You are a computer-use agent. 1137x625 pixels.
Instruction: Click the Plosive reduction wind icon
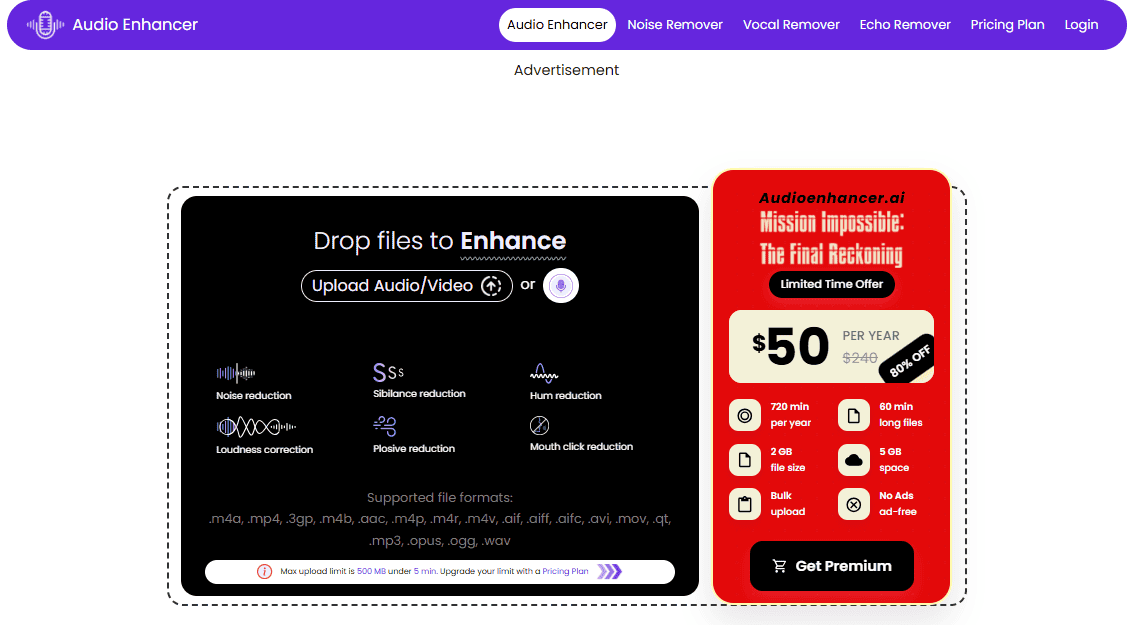(x=384, y=426)
